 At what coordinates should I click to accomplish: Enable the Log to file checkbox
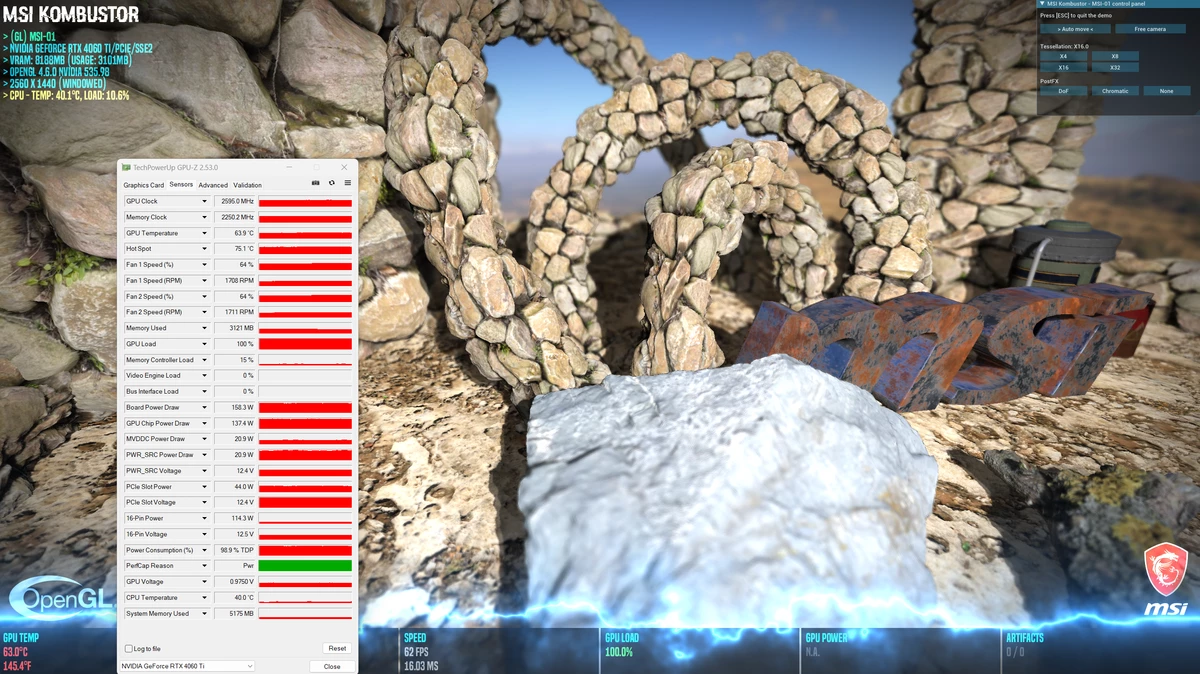128,648
